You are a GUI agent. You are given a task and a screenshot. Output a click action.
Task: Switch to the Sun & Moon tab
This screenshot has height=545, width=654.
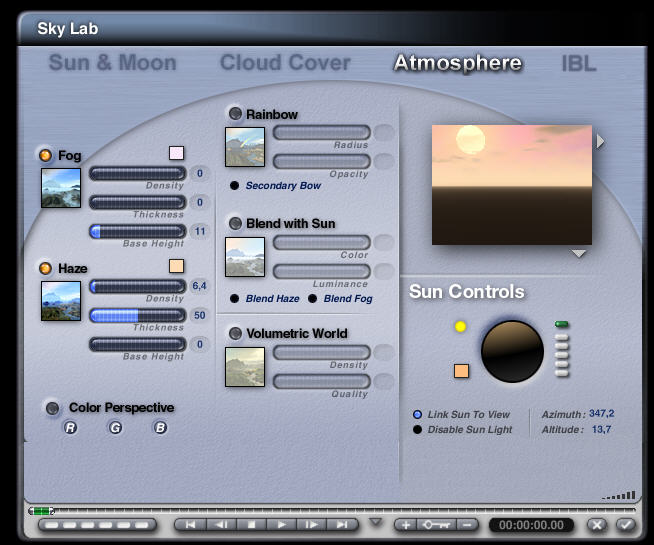click(113, 63)
